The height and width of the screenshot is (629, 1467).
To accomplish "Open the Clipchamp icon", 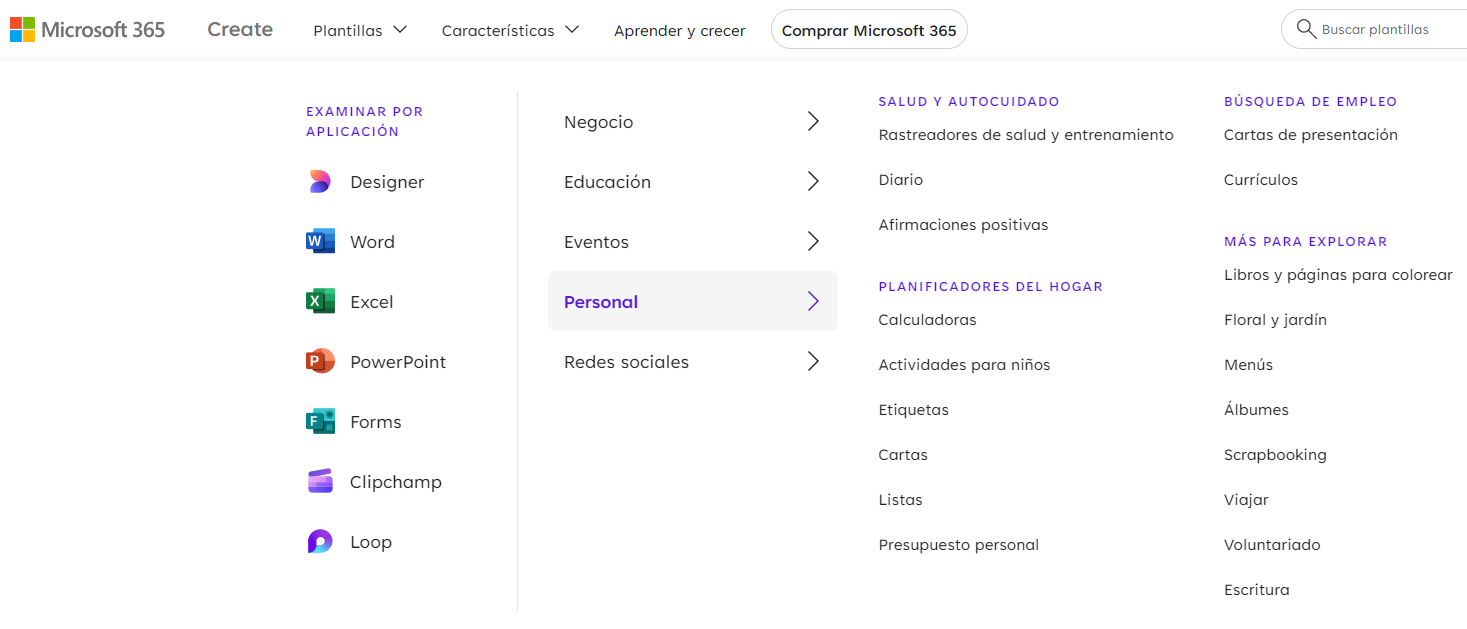I will 320,482.
